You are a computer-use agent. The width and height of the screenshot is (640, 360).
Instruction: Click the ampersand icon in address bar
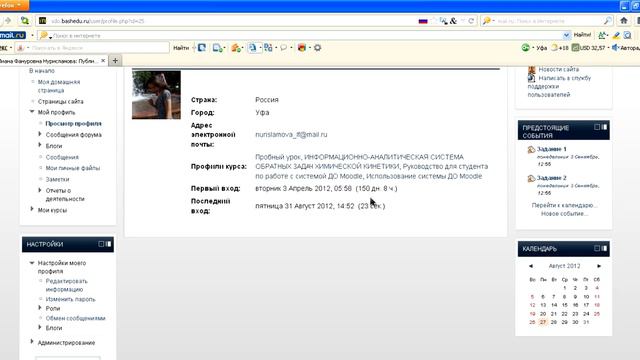point(453,21)
